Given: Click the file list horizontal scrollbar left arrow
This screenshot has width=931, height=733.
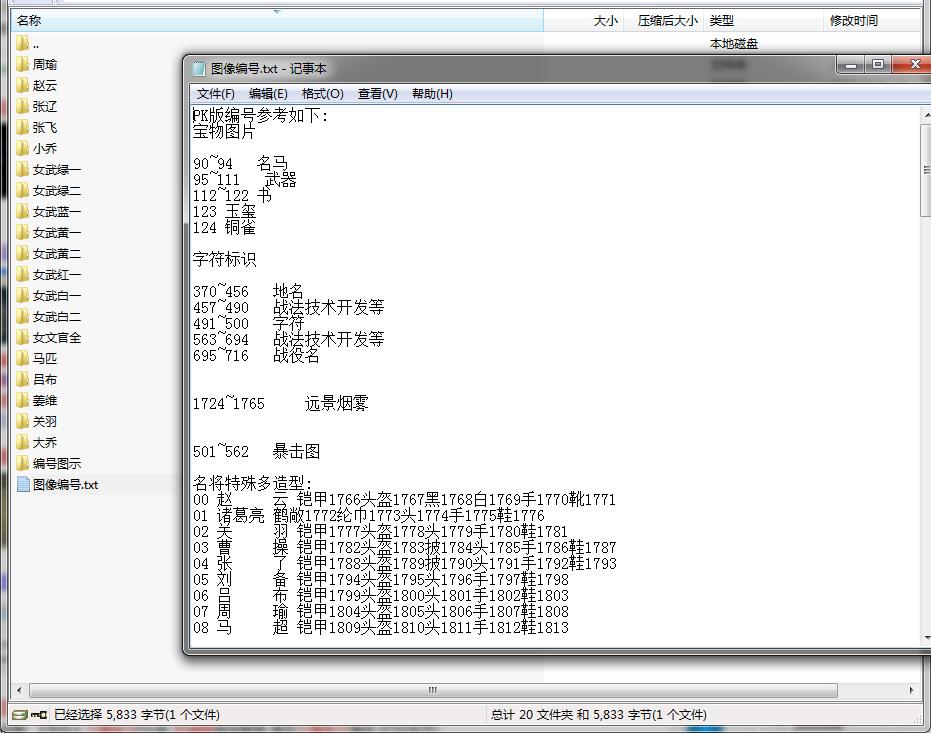Looking at the screenshot, I should coord(18,690).
